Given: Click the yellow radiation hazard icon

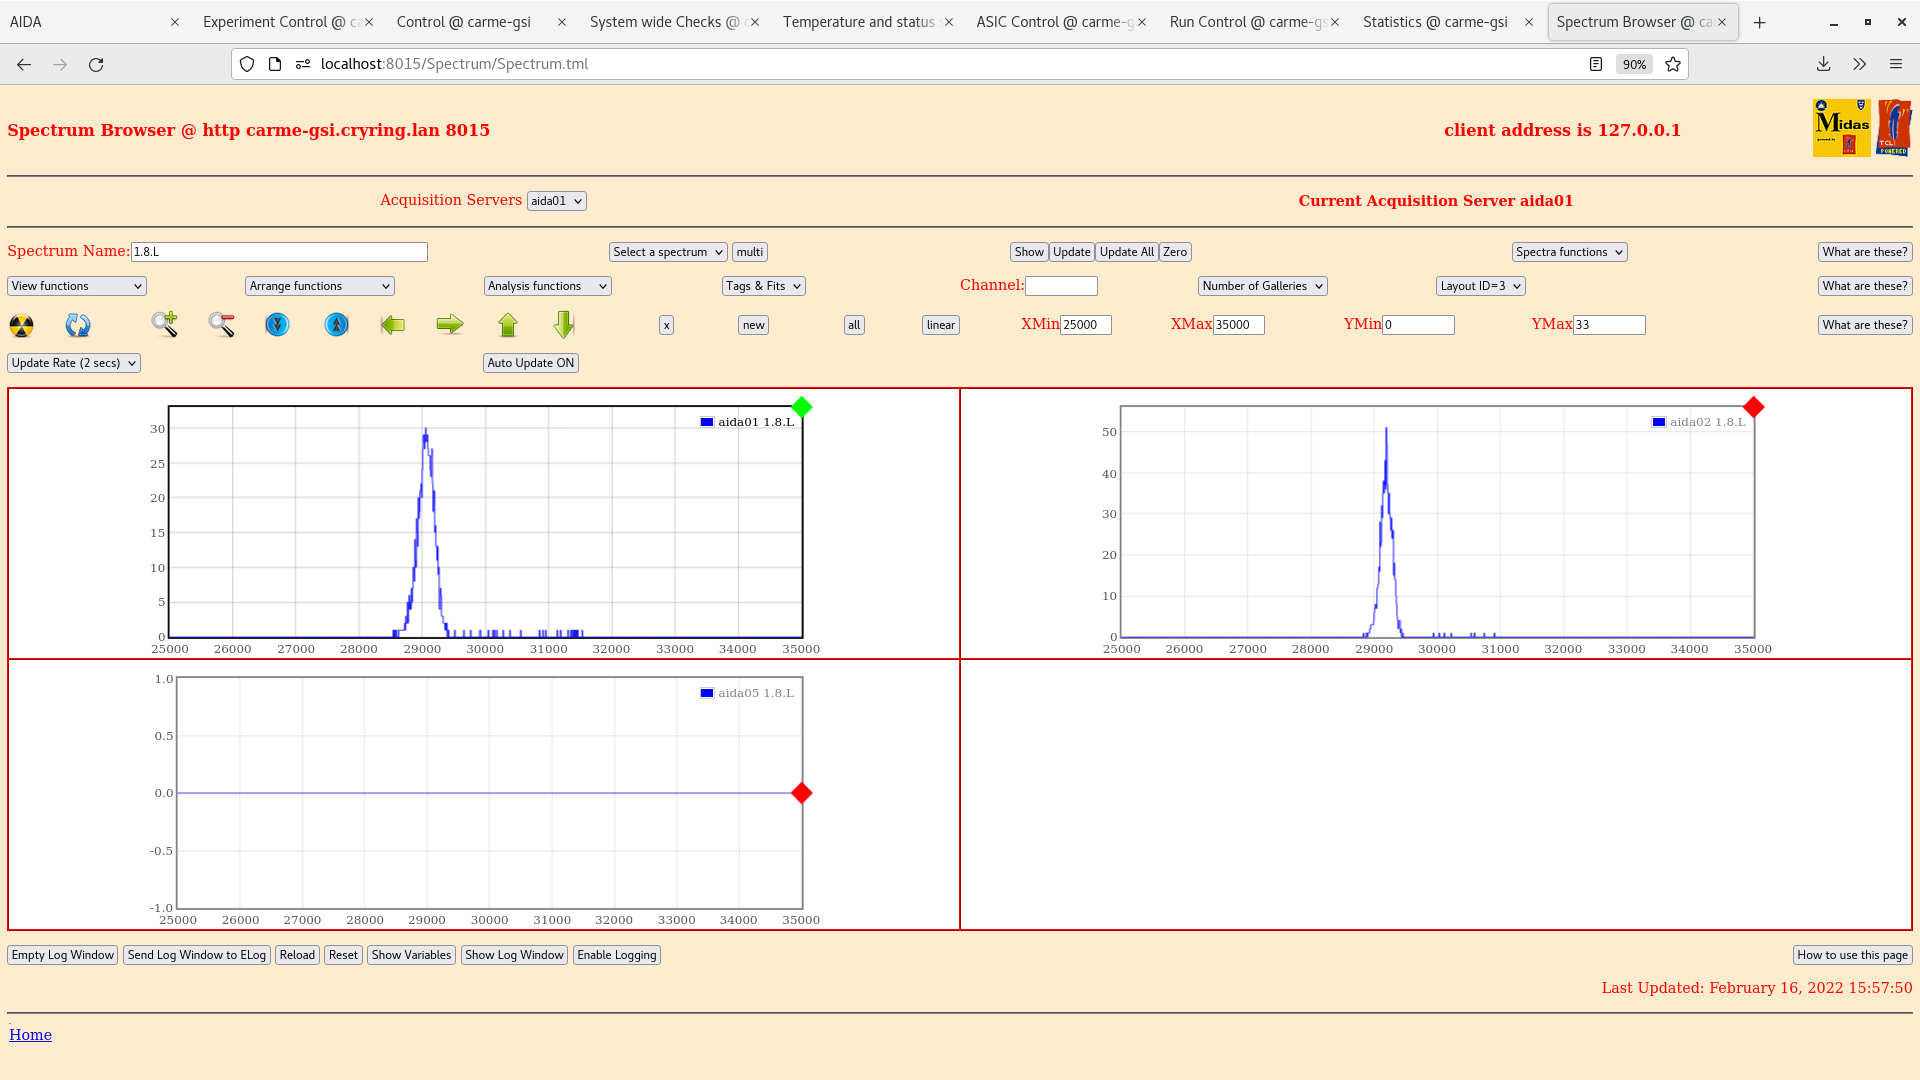Looking at the screenshot, I should (21, 325).
